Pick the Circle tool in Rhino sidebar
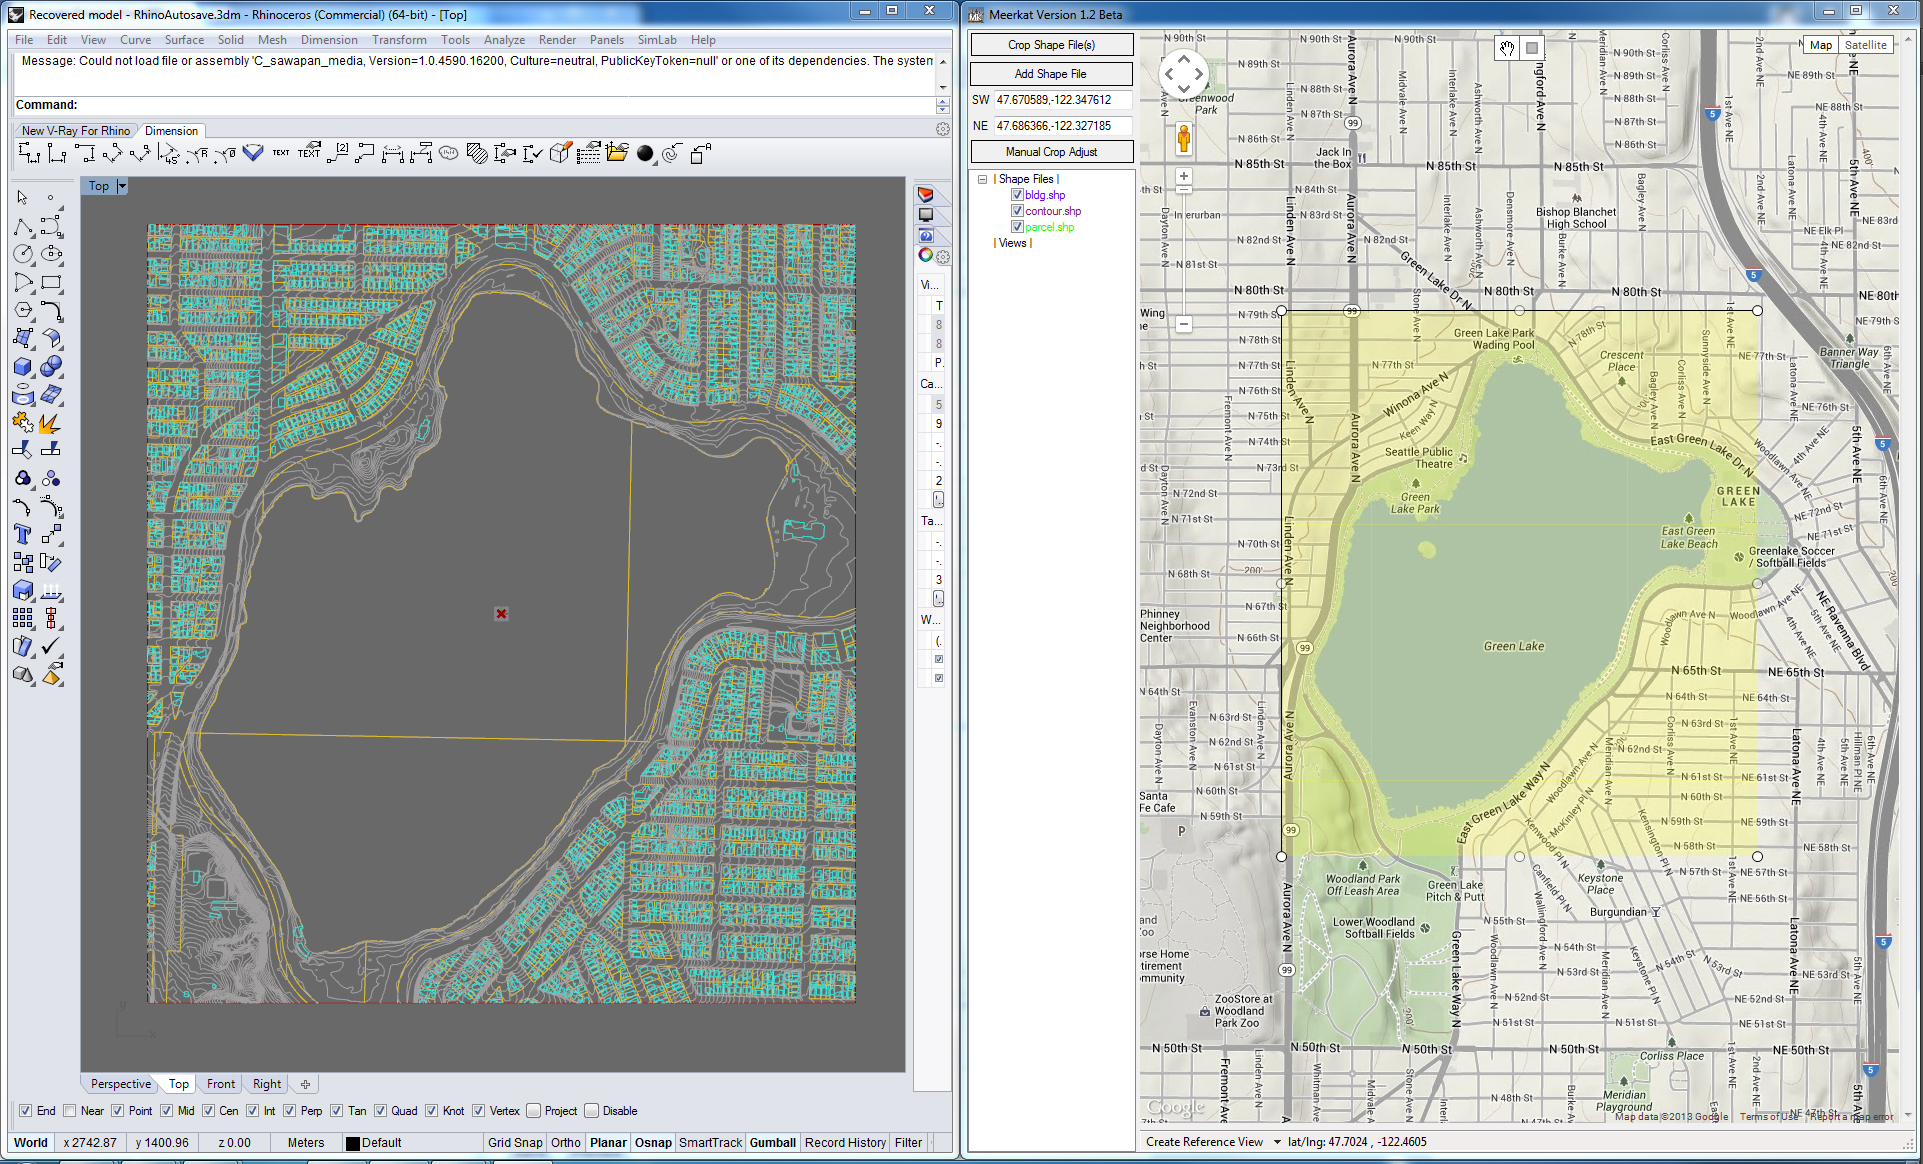This screenshot has height=1164, width=1923. [22, 255]
